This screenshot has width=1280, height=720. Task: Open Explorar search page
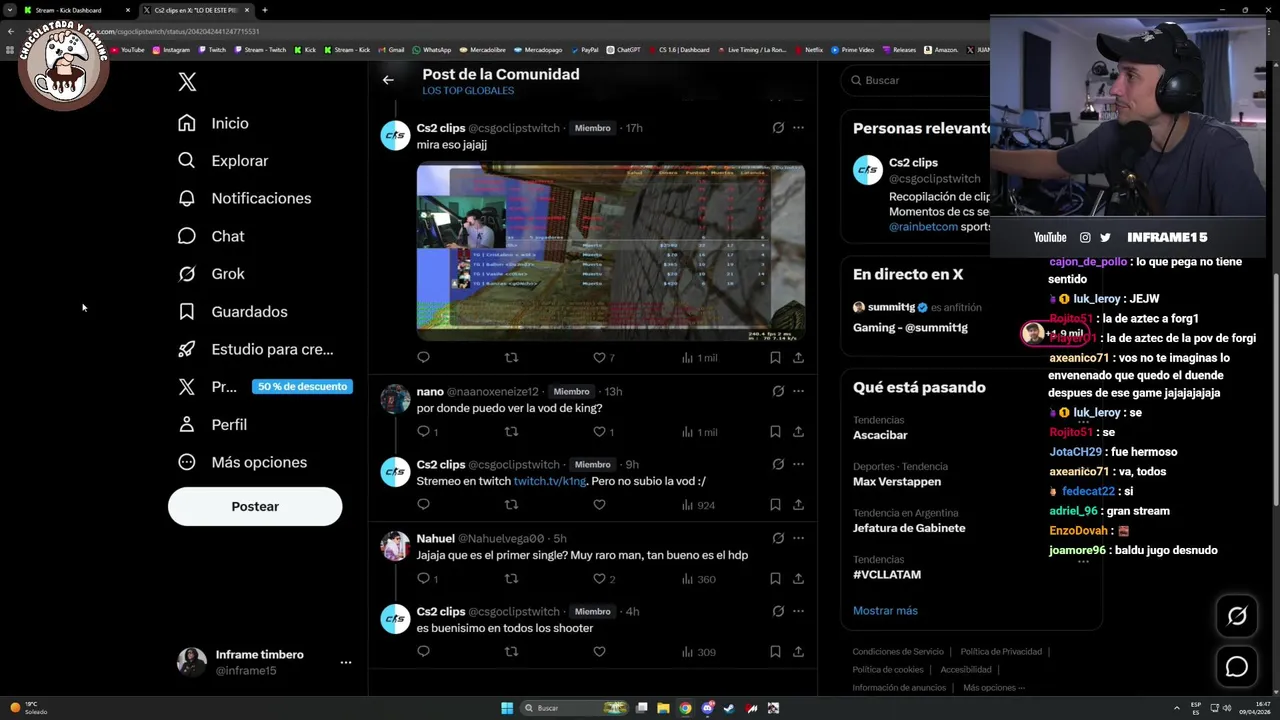(223, 161)
